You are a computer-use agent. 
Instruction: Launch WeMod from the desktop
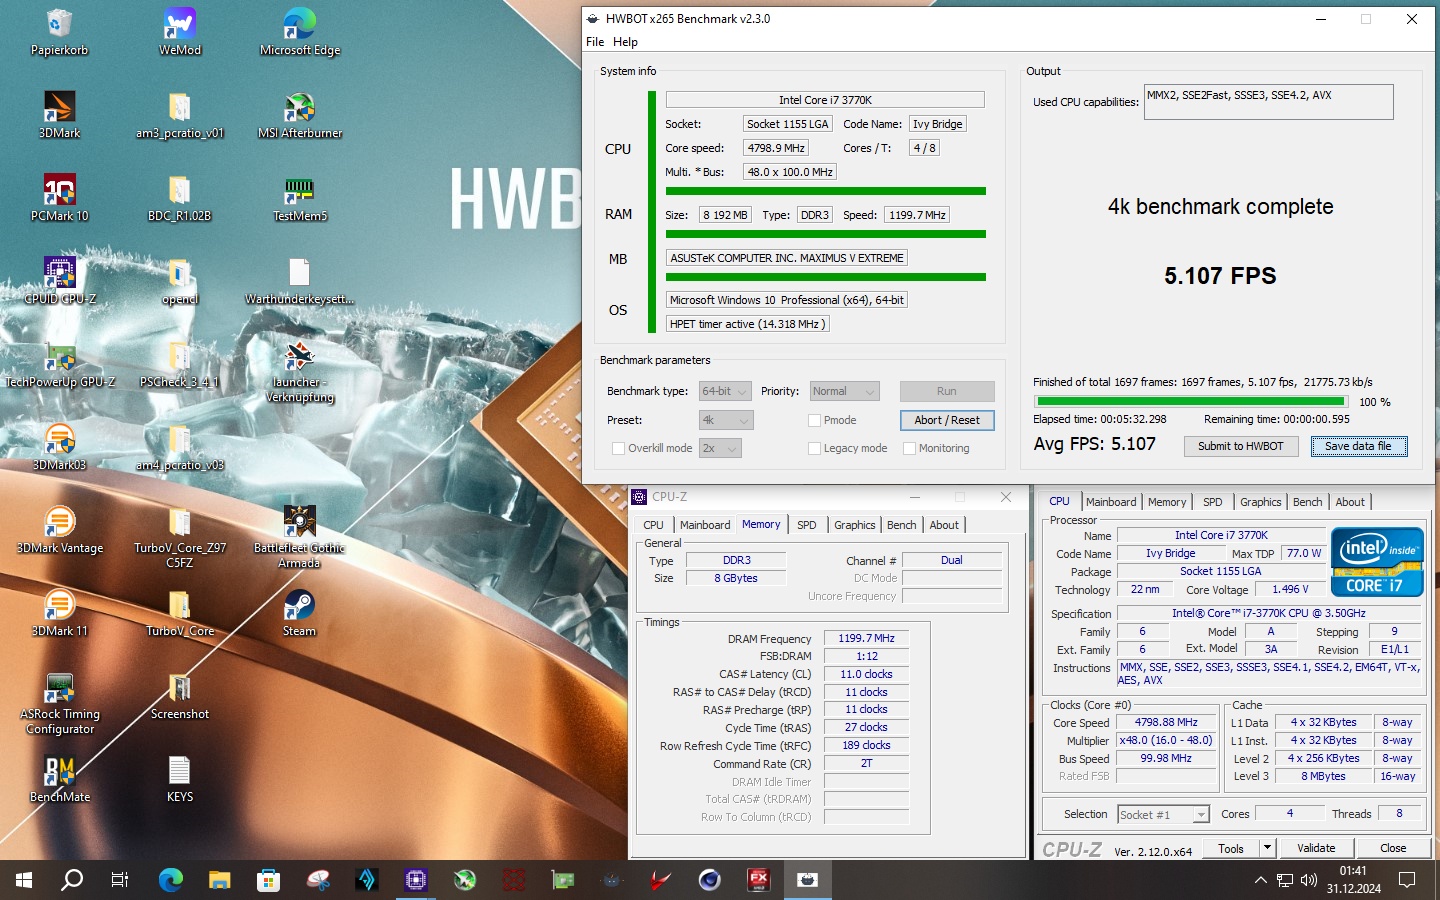[180, 32]
